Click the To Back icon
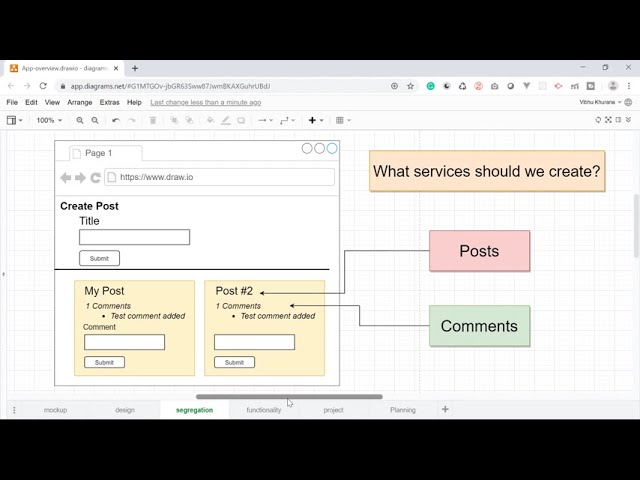Viewport: 640px width, 480px height. click(189, 120)
